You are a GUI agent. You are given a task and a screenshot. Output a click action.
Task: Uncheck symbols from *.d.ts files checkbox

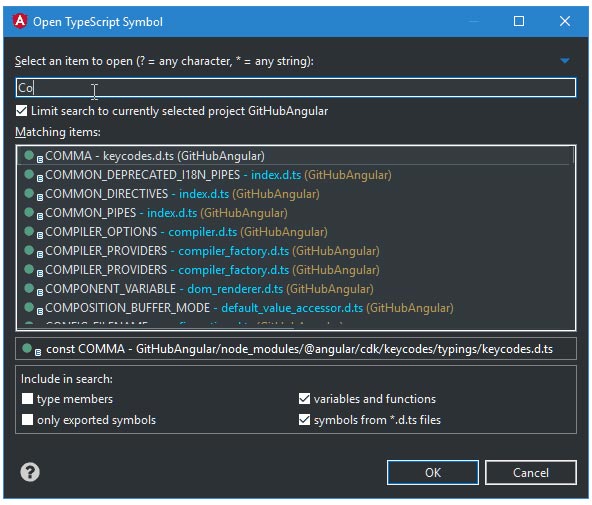click(x=304, y=420)
